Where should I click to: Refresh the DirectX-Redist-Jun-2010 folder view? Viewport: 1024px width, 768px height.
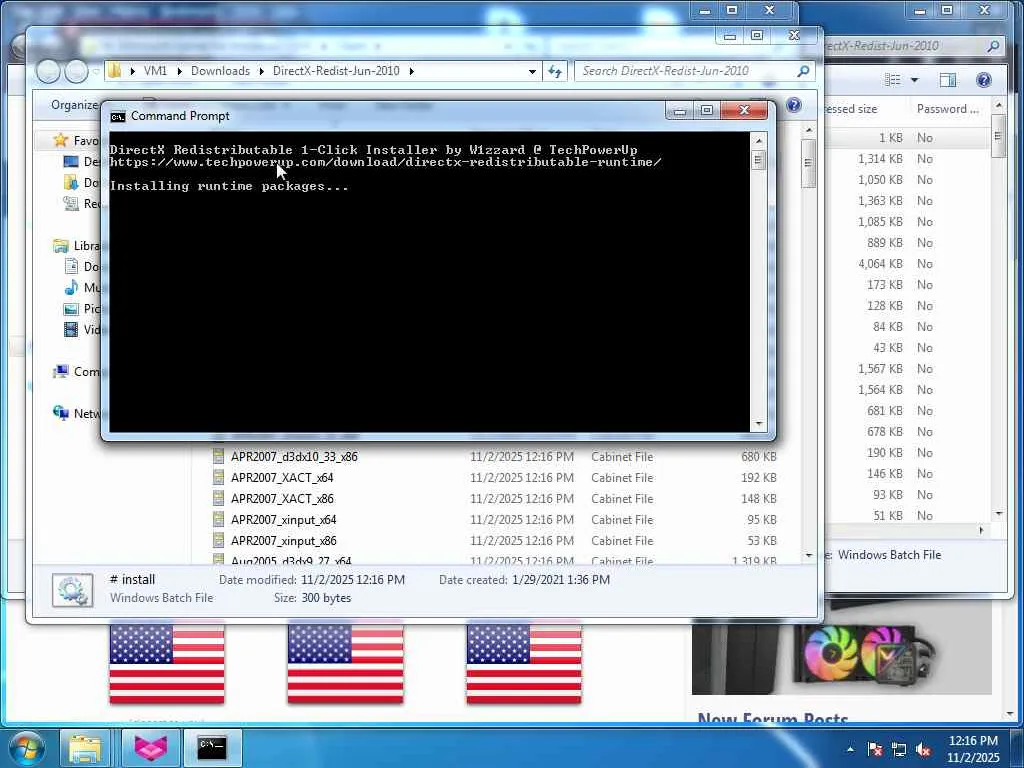coord(555,71)
